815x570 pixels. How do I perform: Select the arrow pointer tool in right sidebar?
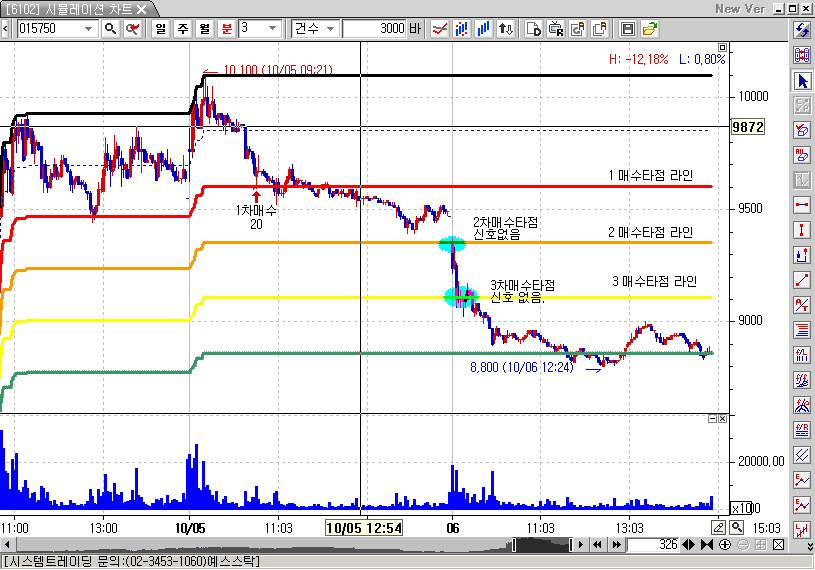click(802, 81)
